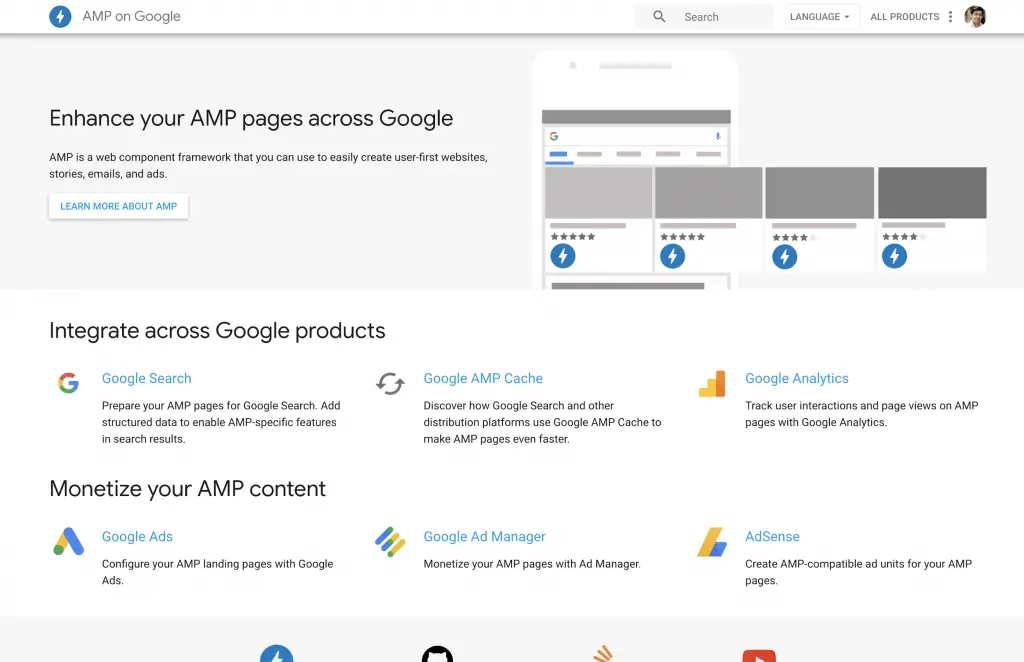Click the AMP on Google header title
Viewport: 1024px width, 662px height.
(131, 17)
